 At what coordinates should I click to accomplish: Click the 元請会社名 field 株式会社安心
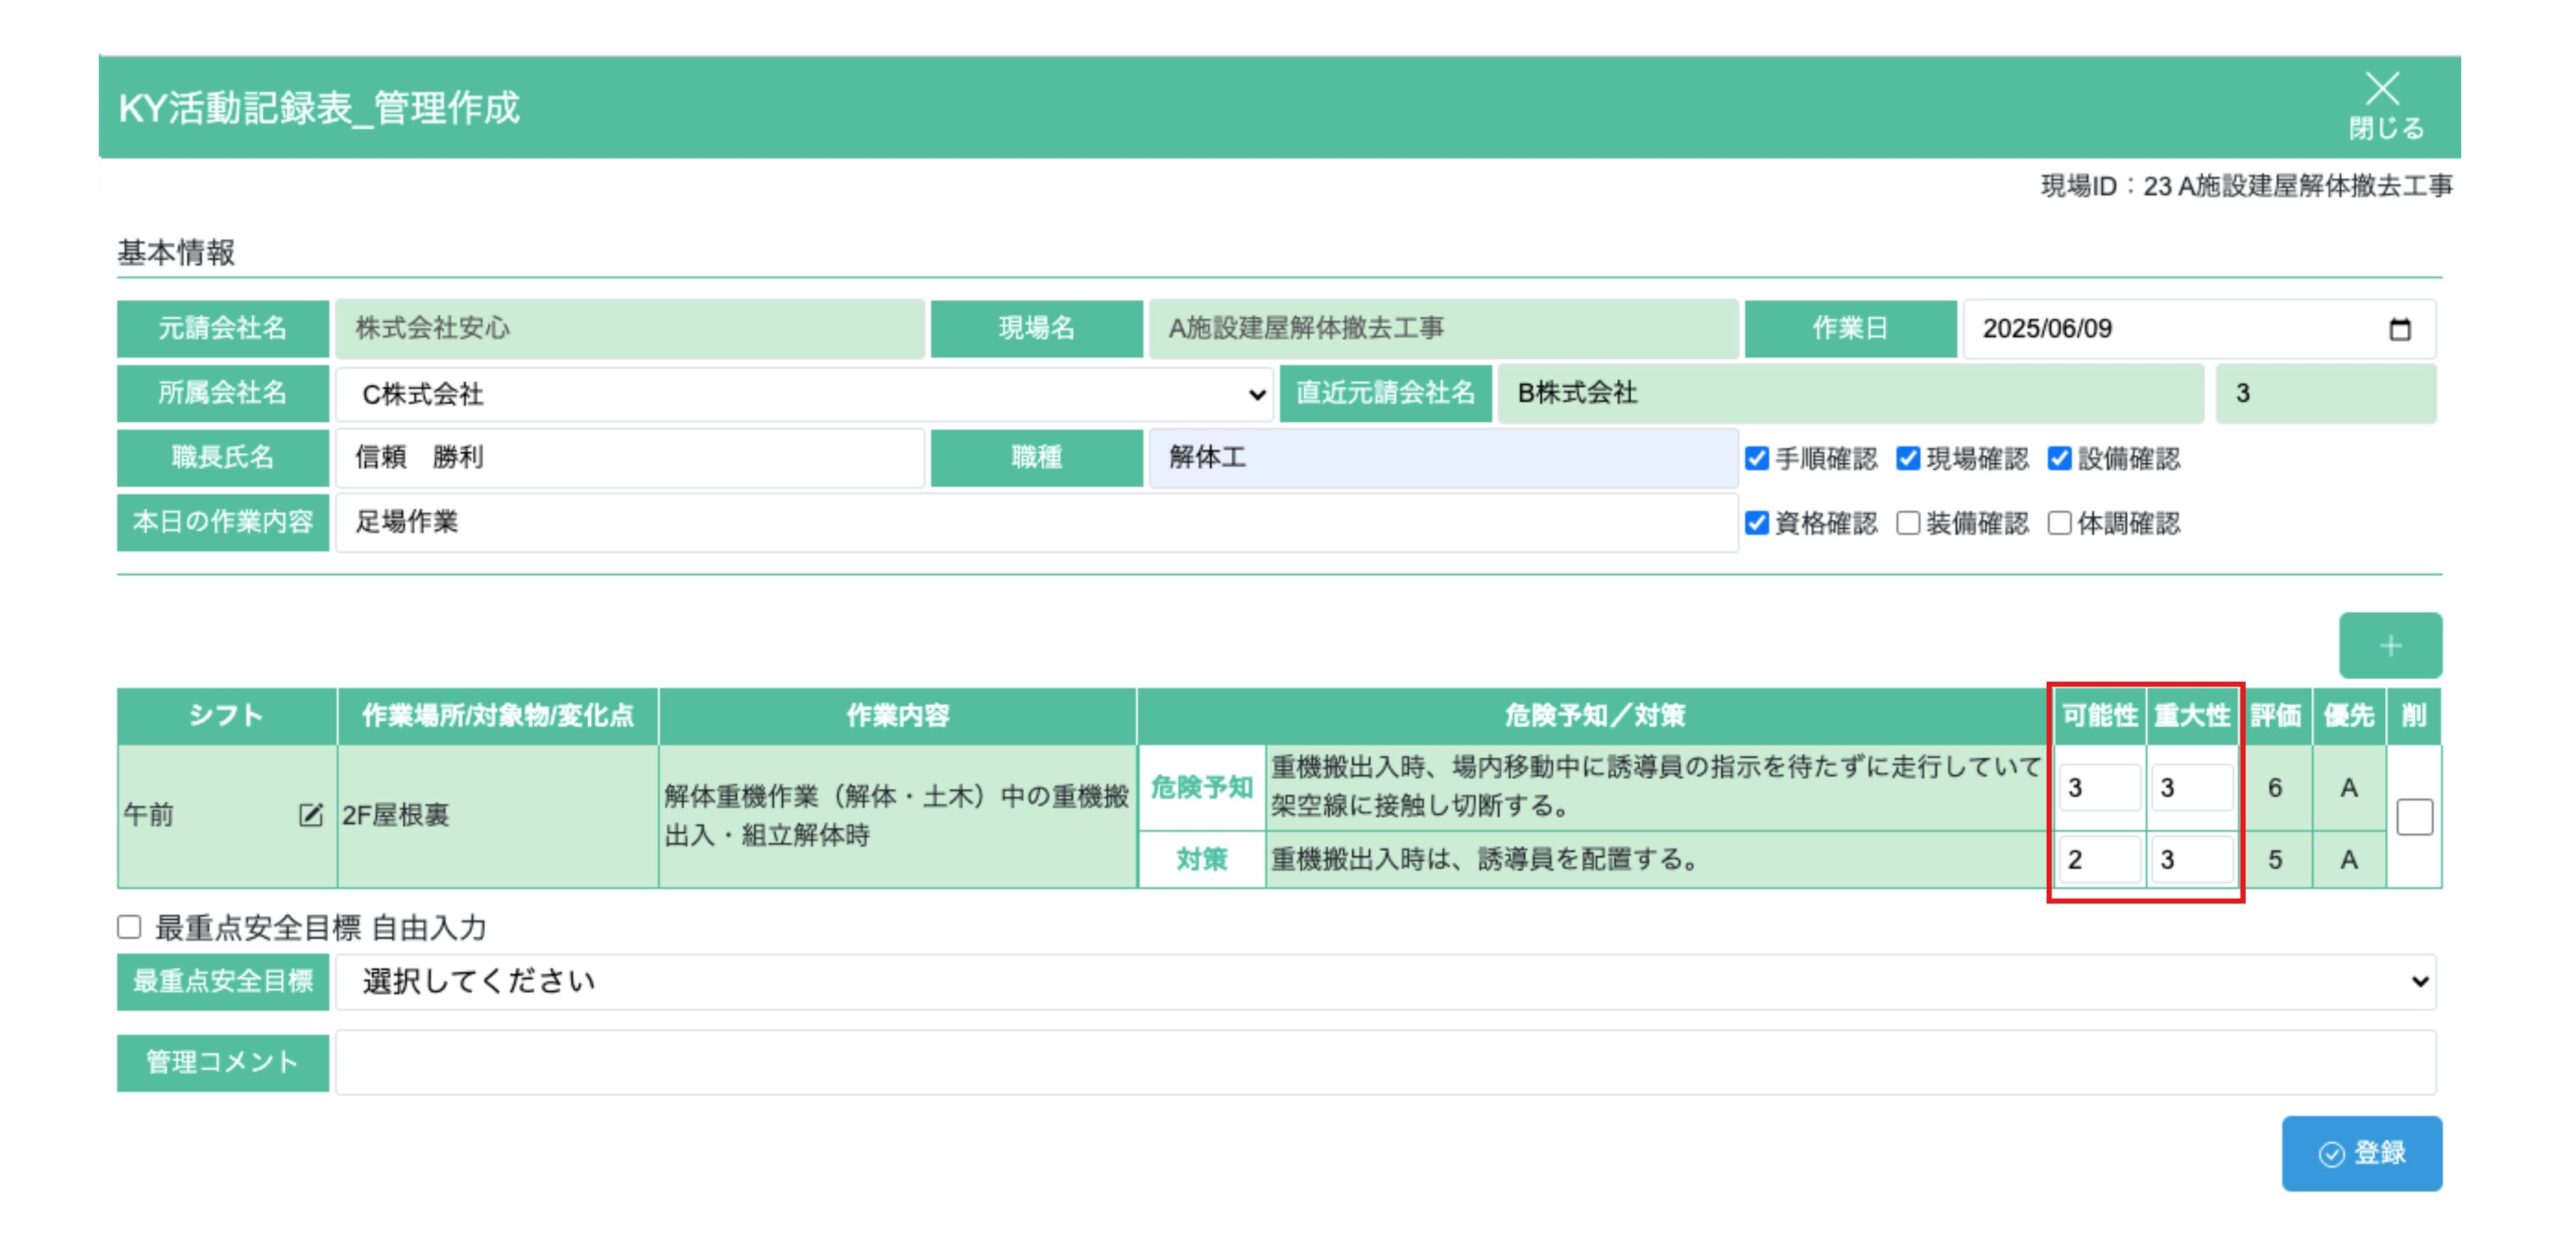click(630, 328)
